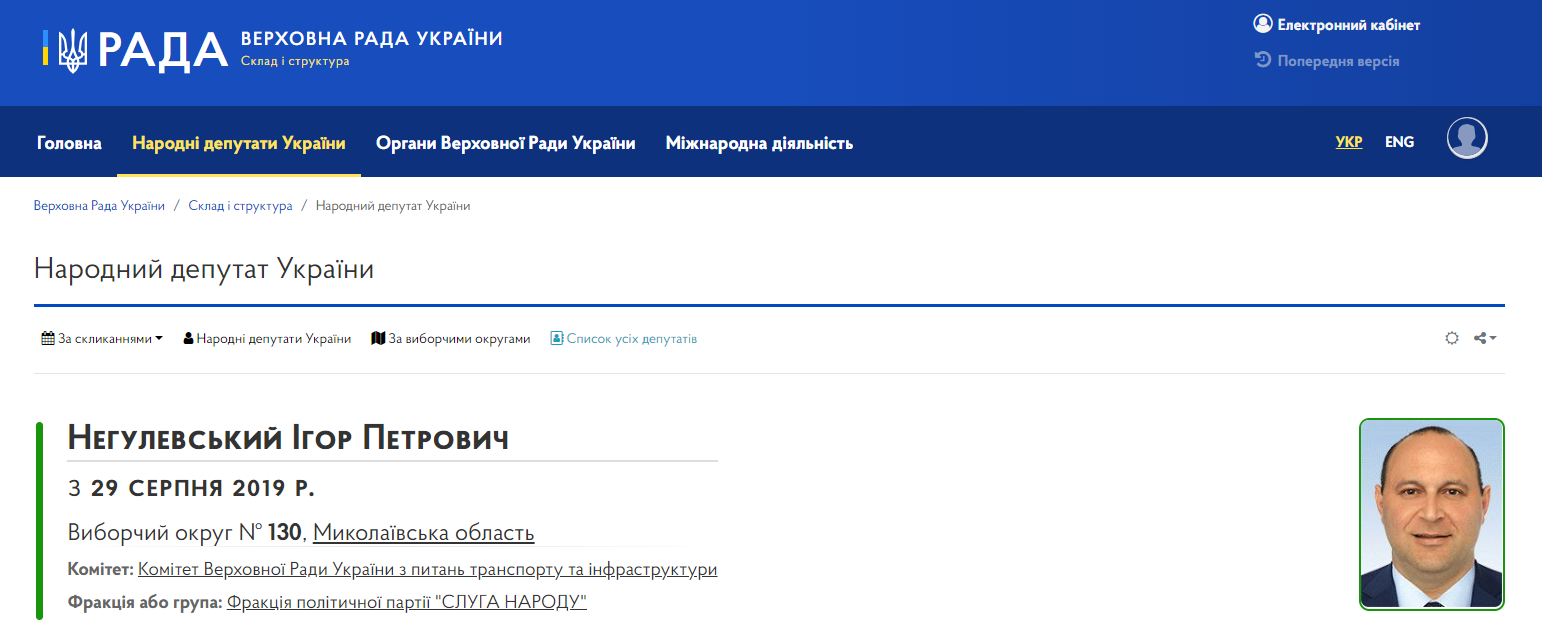Screen dimensions: 1542x639
Task: Expand the За скликаннями dropdown
Action: pyautogui.click(x=158, y=338)
